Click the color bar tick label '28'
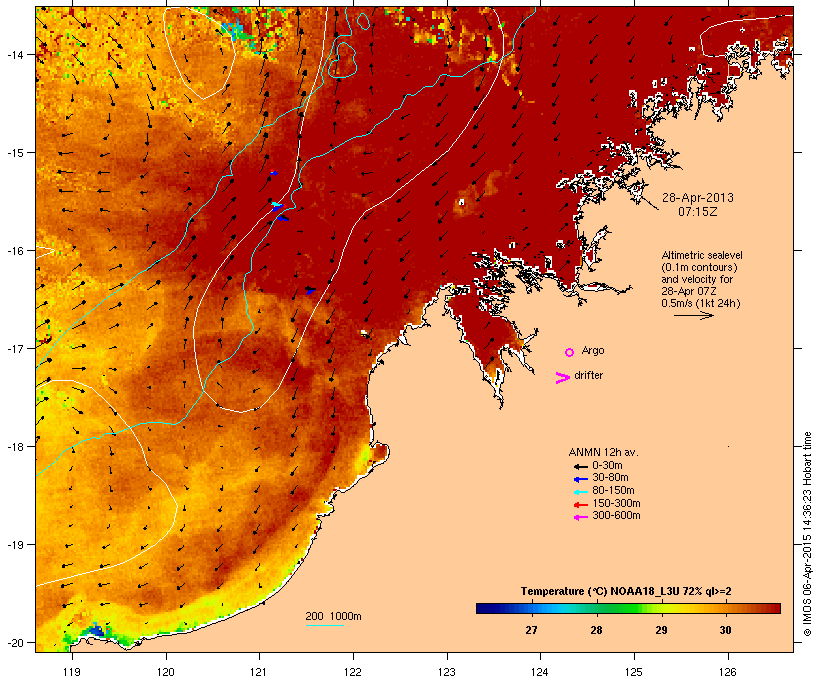The image size is (820, 680). pos(596,630)
